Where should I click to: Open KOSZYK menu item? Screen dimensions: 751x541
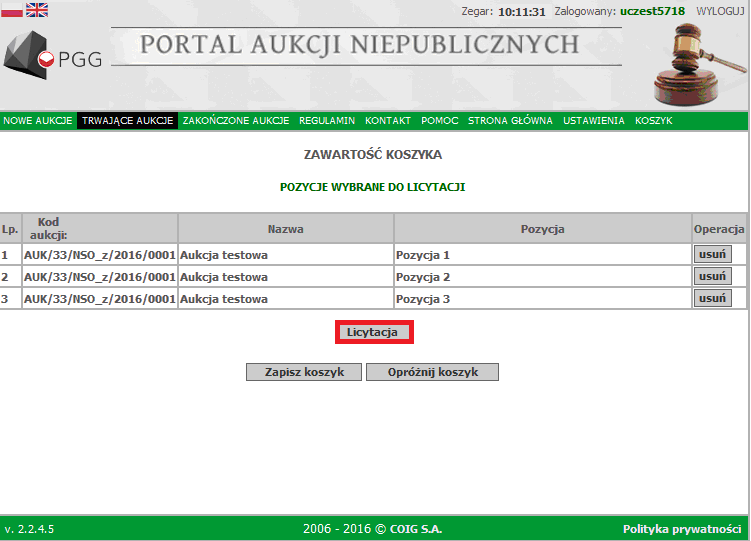[x=654, y=121]
